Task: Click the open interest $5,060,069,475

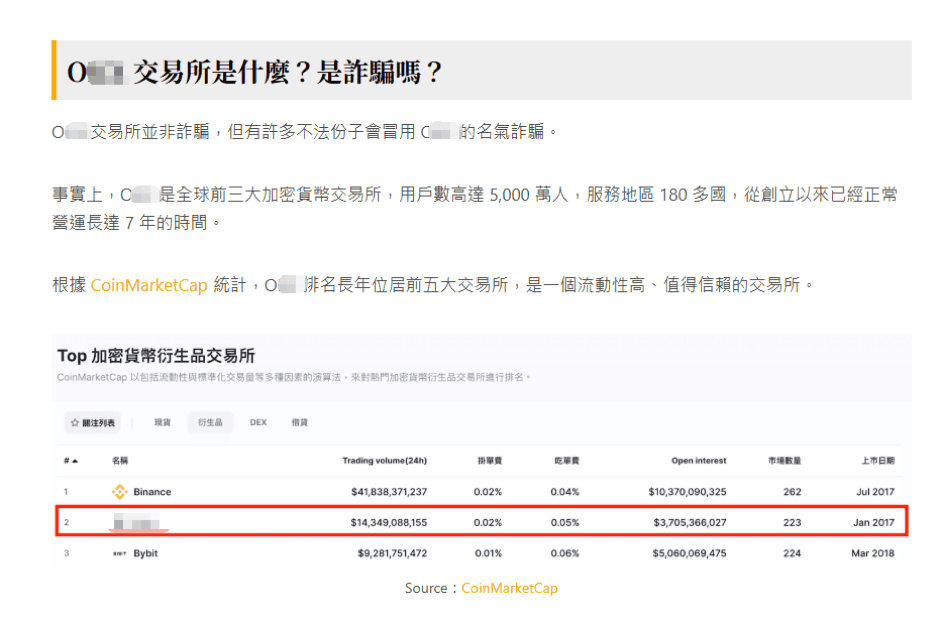Action: [x=689, y=553]
